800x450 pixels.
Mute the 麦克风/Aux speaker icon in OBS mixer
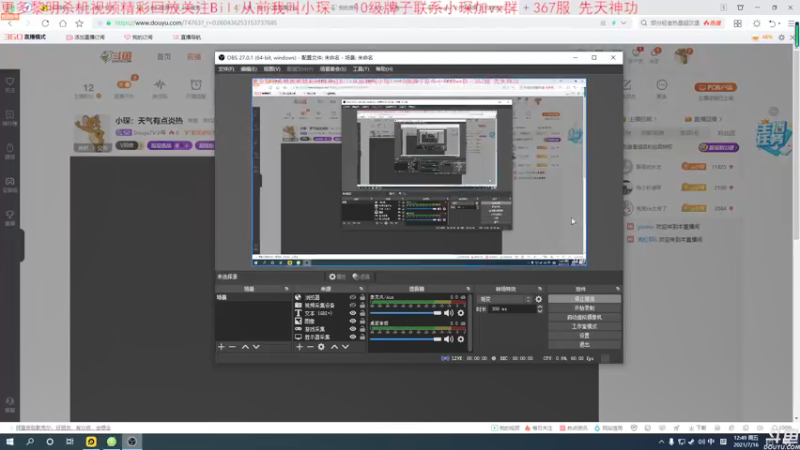(448, 313)
